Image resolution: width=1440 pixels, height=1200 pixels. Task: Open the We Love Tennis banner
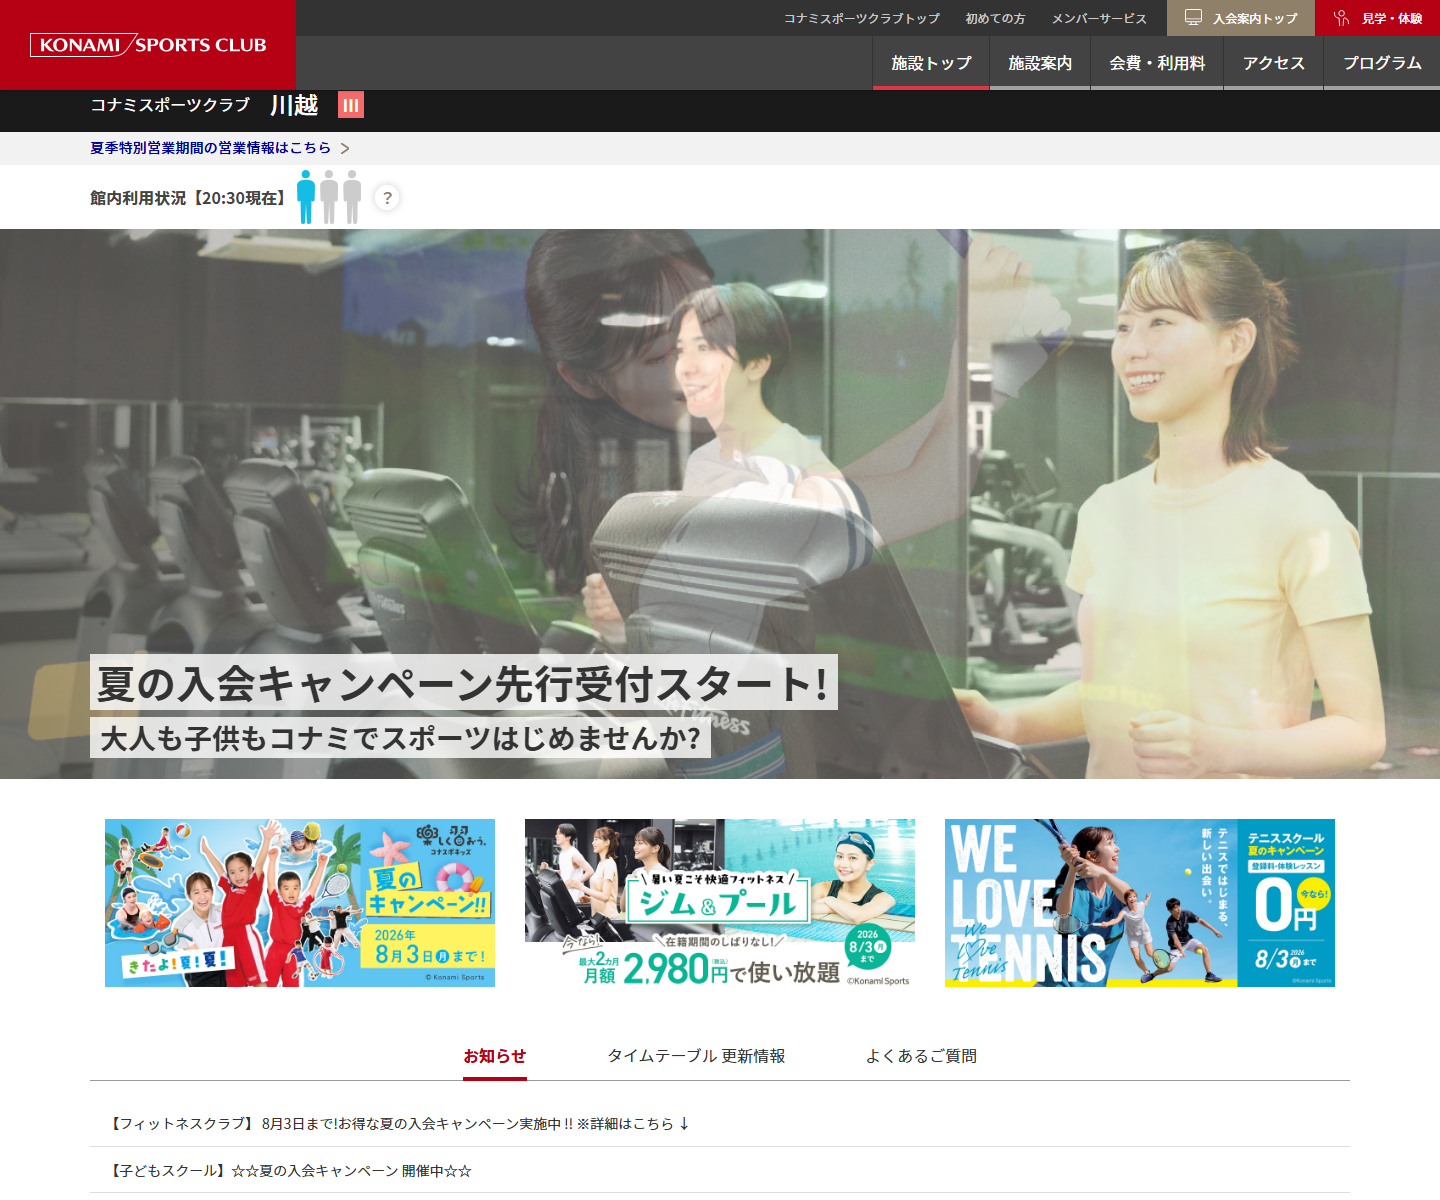click(1140, 903)
